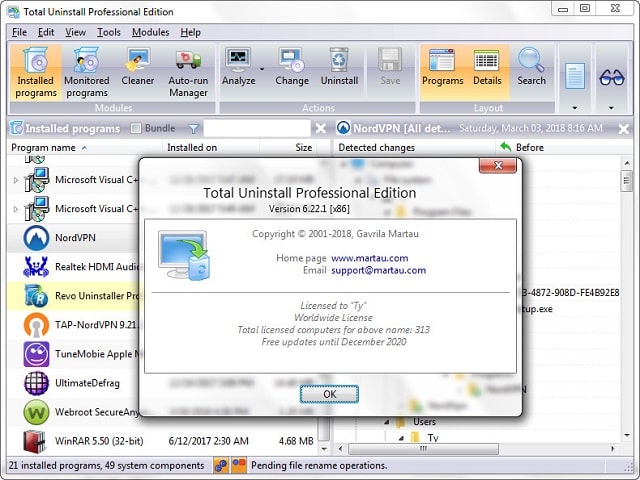This screenshot has height=480, width=640.
Task: Click OK in the About dialog
Action: 329,394
